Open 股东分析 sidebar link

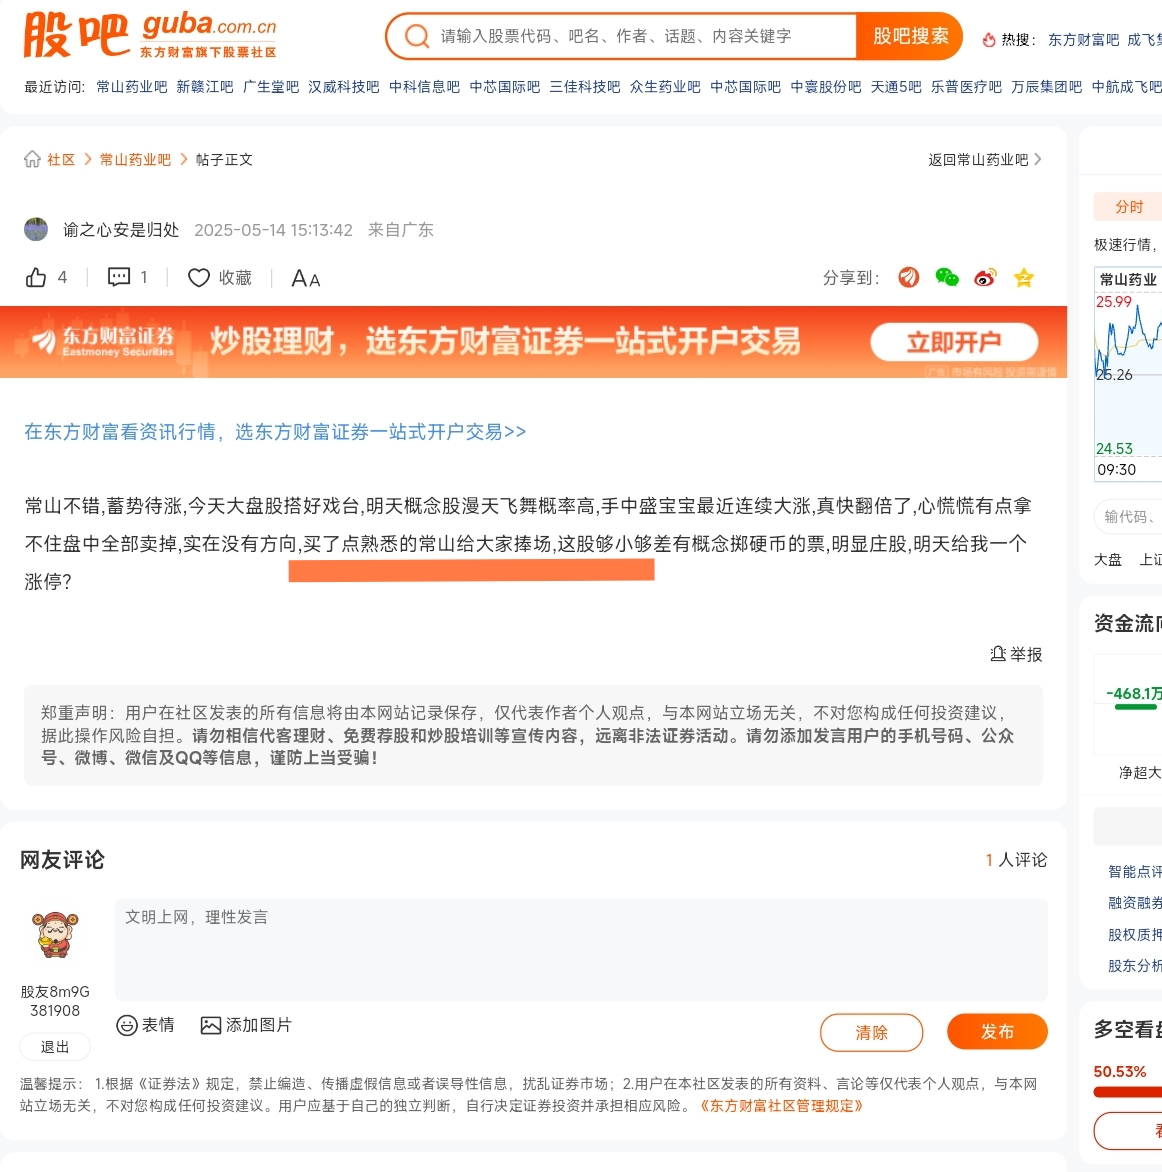click(1134, 966)
